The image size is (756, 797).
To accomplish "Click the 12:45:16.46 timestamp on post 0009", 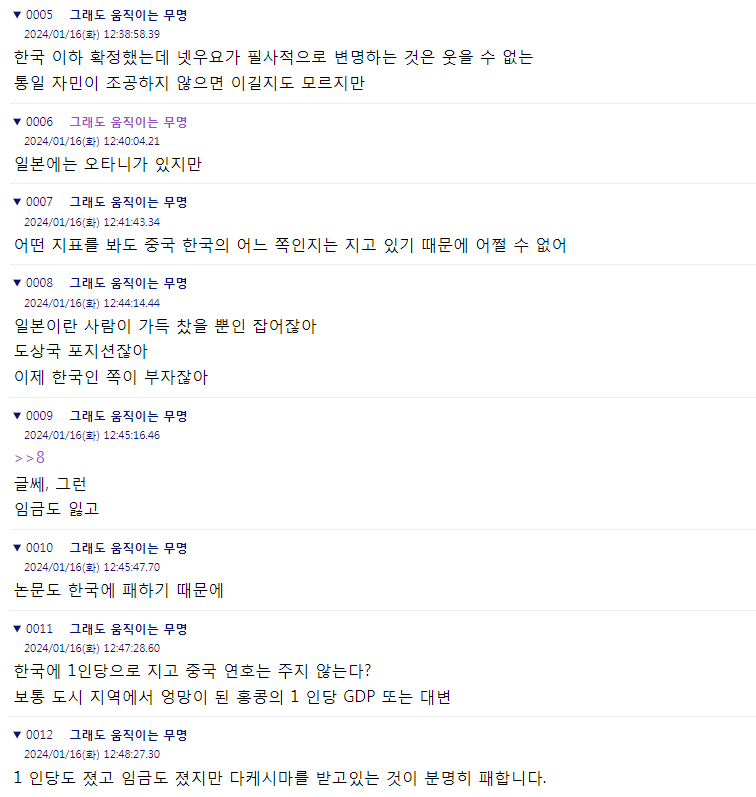I will click(x=132, y=436).
